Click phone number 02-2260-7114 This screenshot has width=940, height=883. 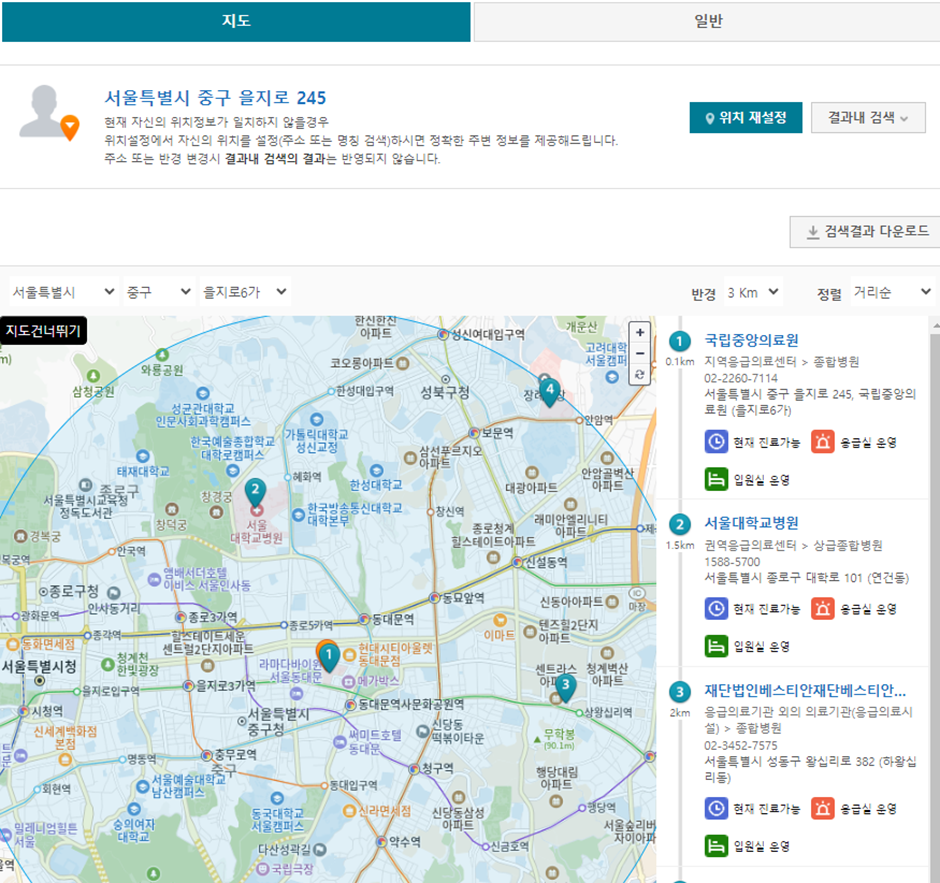[x=740, y=378]
